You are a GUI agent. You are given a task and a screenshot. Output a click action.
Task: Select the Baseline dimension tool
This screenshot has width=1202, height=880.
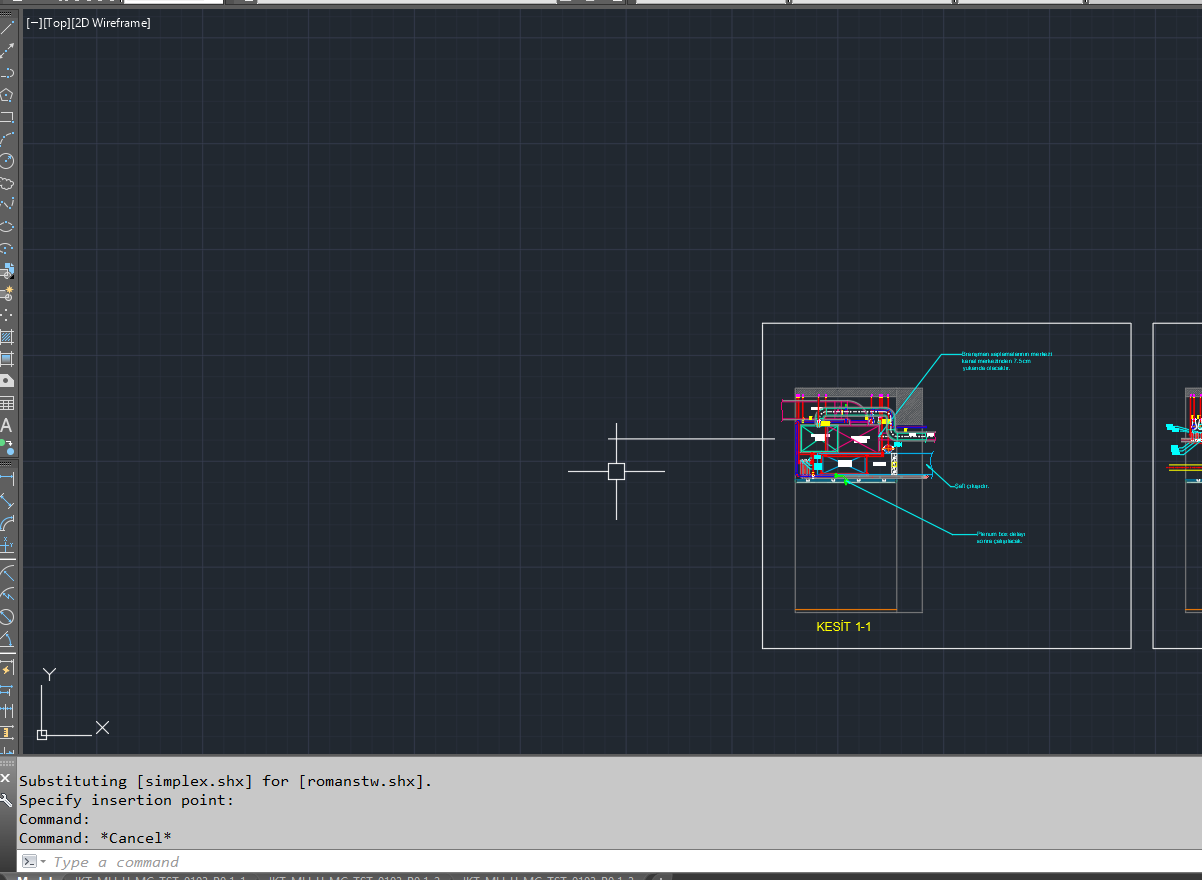[7, 690]
